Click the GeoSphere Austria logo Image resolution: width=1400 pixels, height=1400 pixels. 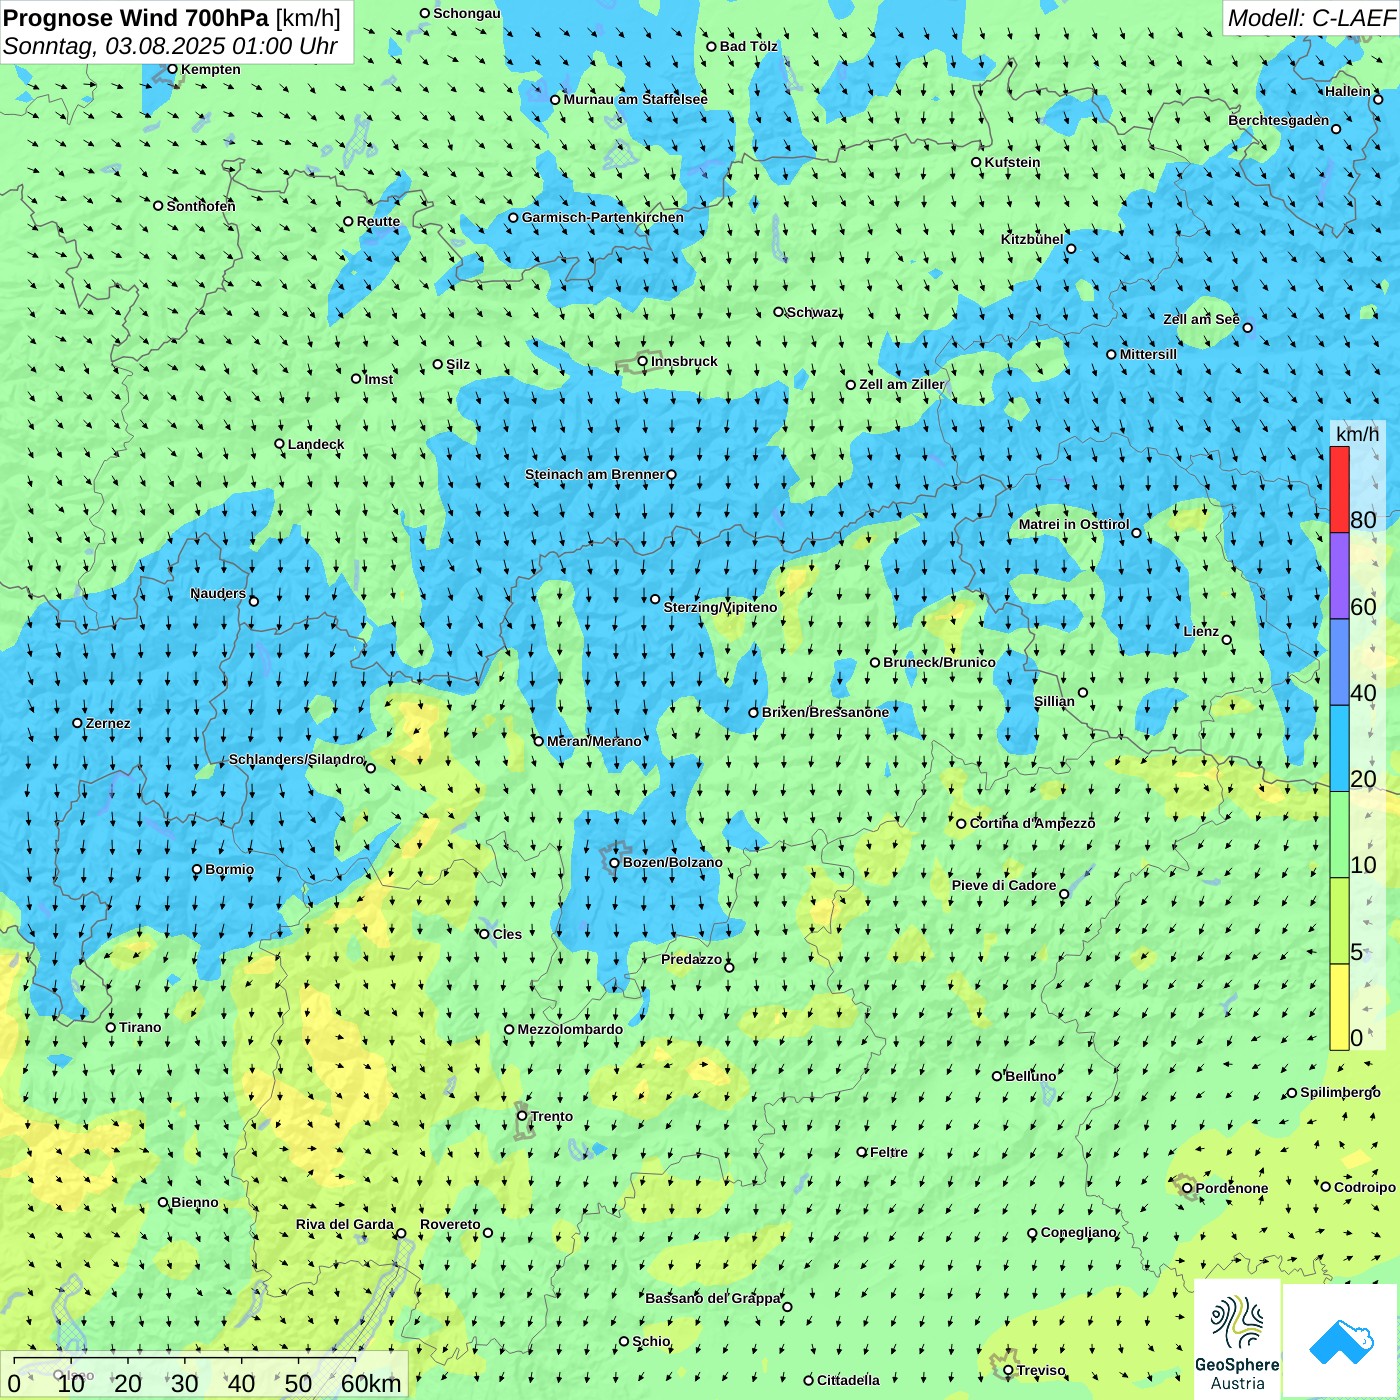pyautogui.click(x=1237, y=1340)
